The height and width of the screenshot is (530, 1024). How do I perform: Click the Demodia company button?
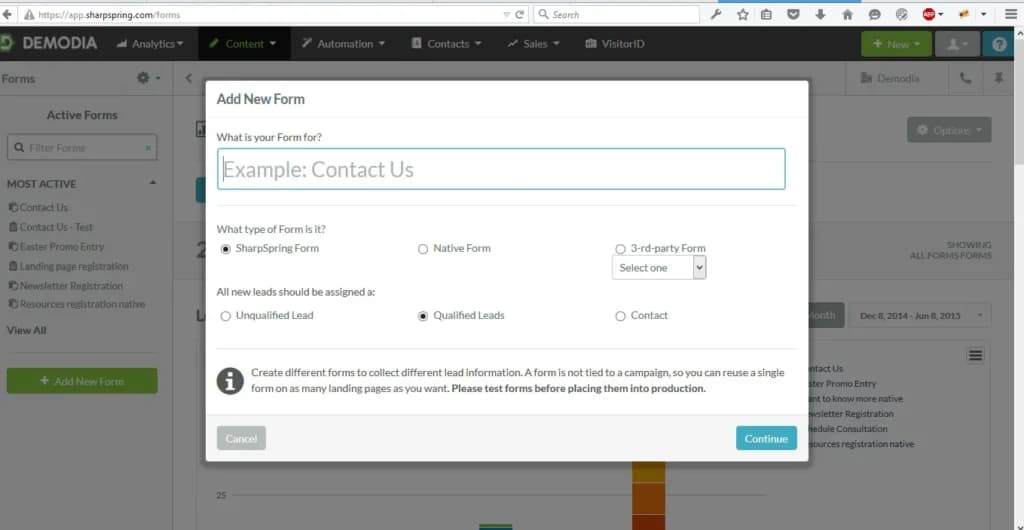pos(890,78)
